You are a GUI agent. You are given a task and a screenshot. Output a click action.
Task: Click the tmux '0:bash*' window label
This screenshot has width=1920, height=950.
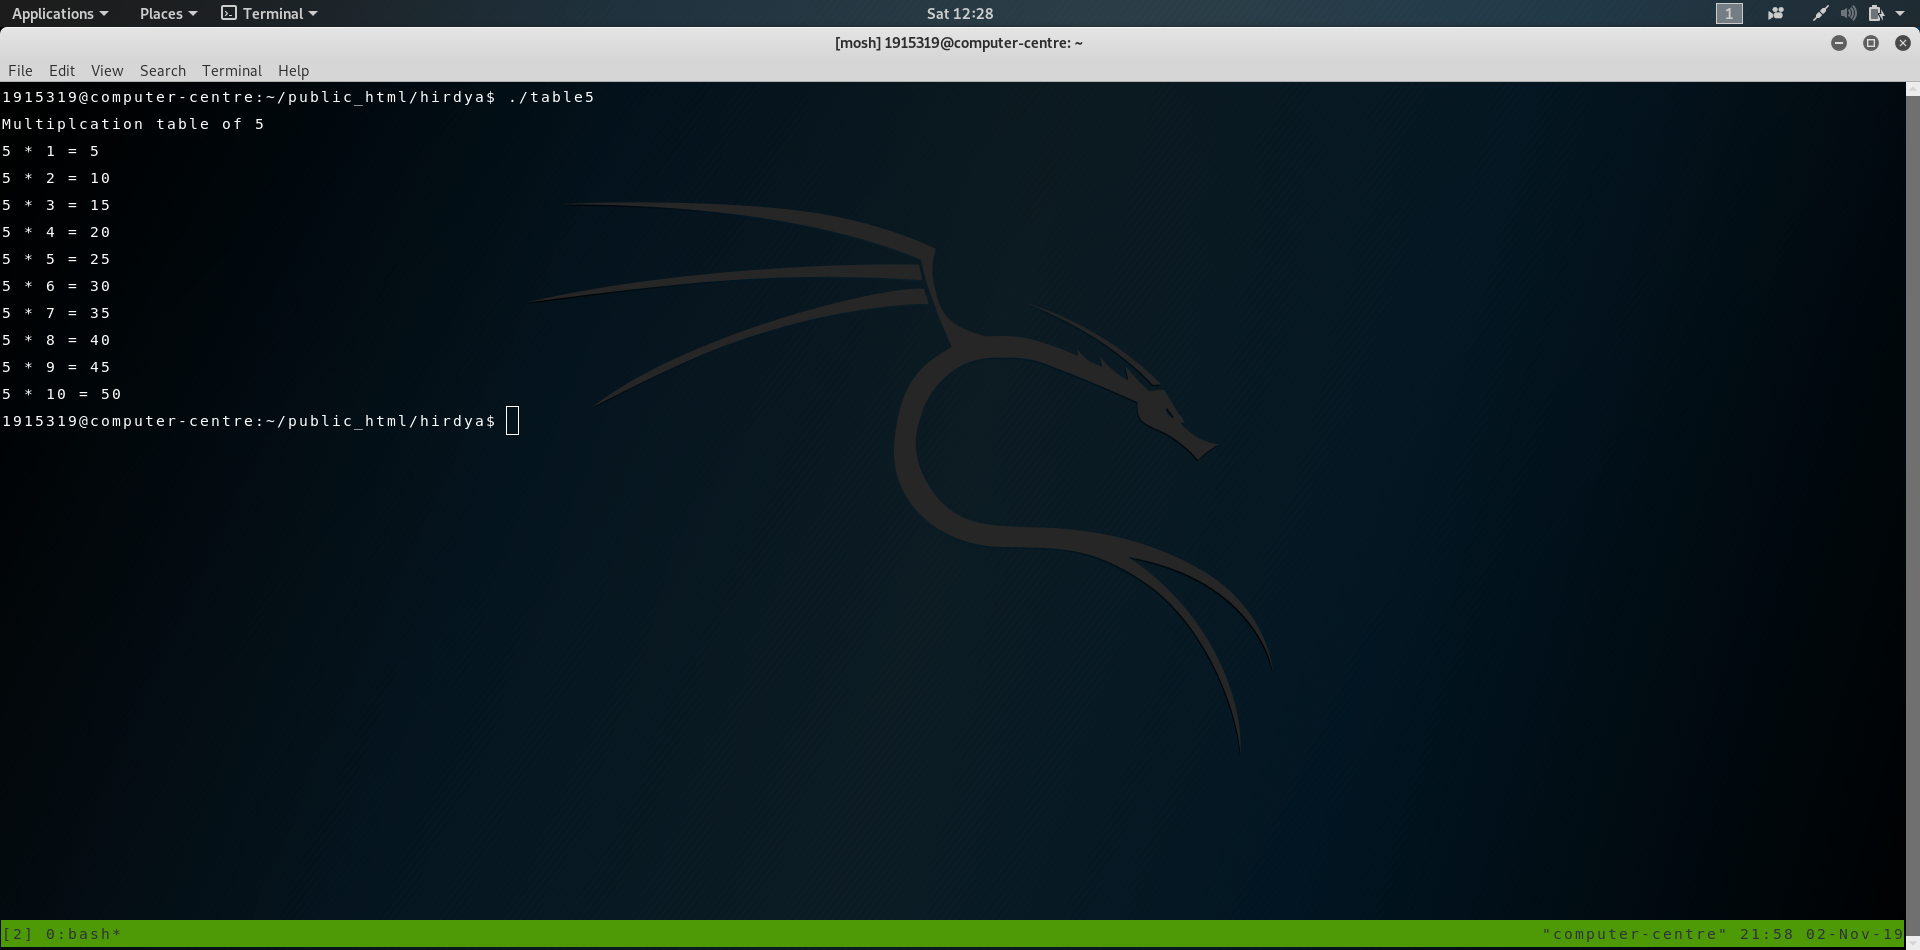84,934
